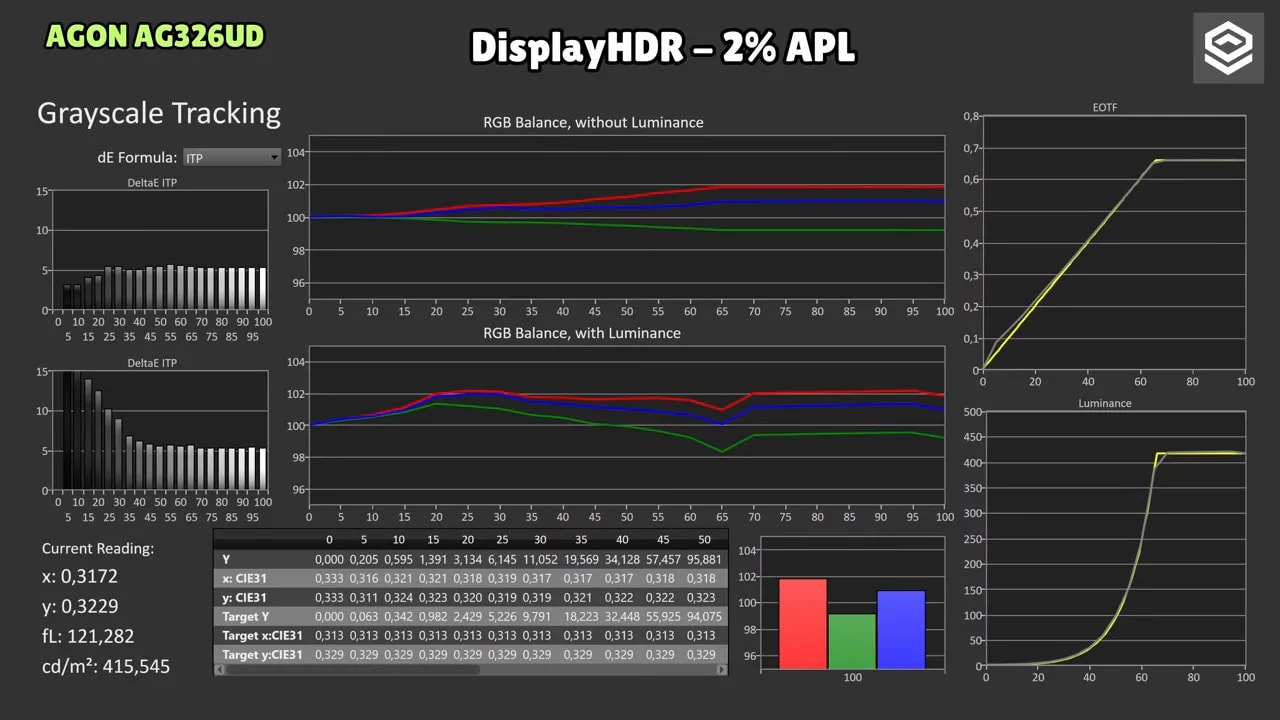Click the current reading 'x: 0,3172'

tap(80, 577)
